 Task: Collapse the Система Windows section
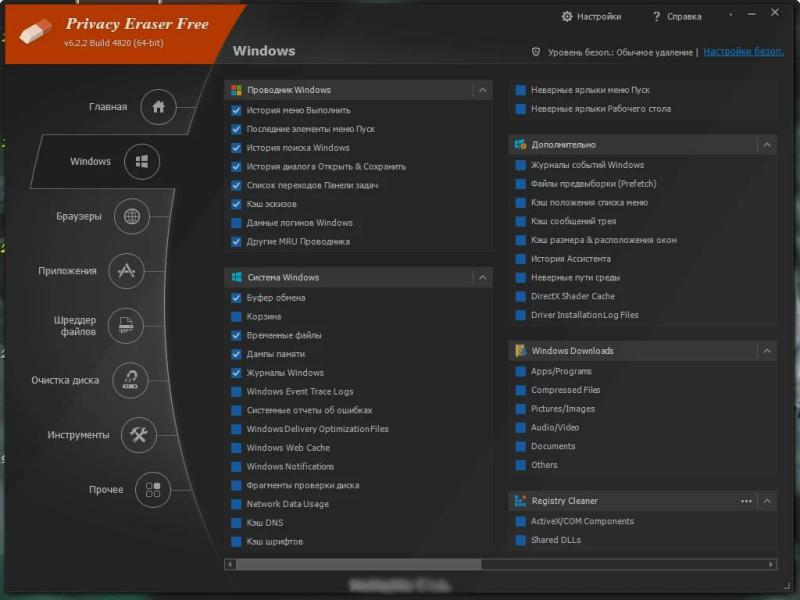[x=483, y=278]
